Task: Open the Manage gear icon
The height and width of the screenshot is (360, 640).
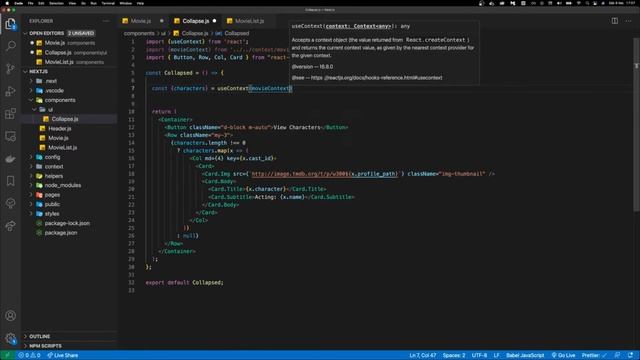Action: (x=11, y=338)
